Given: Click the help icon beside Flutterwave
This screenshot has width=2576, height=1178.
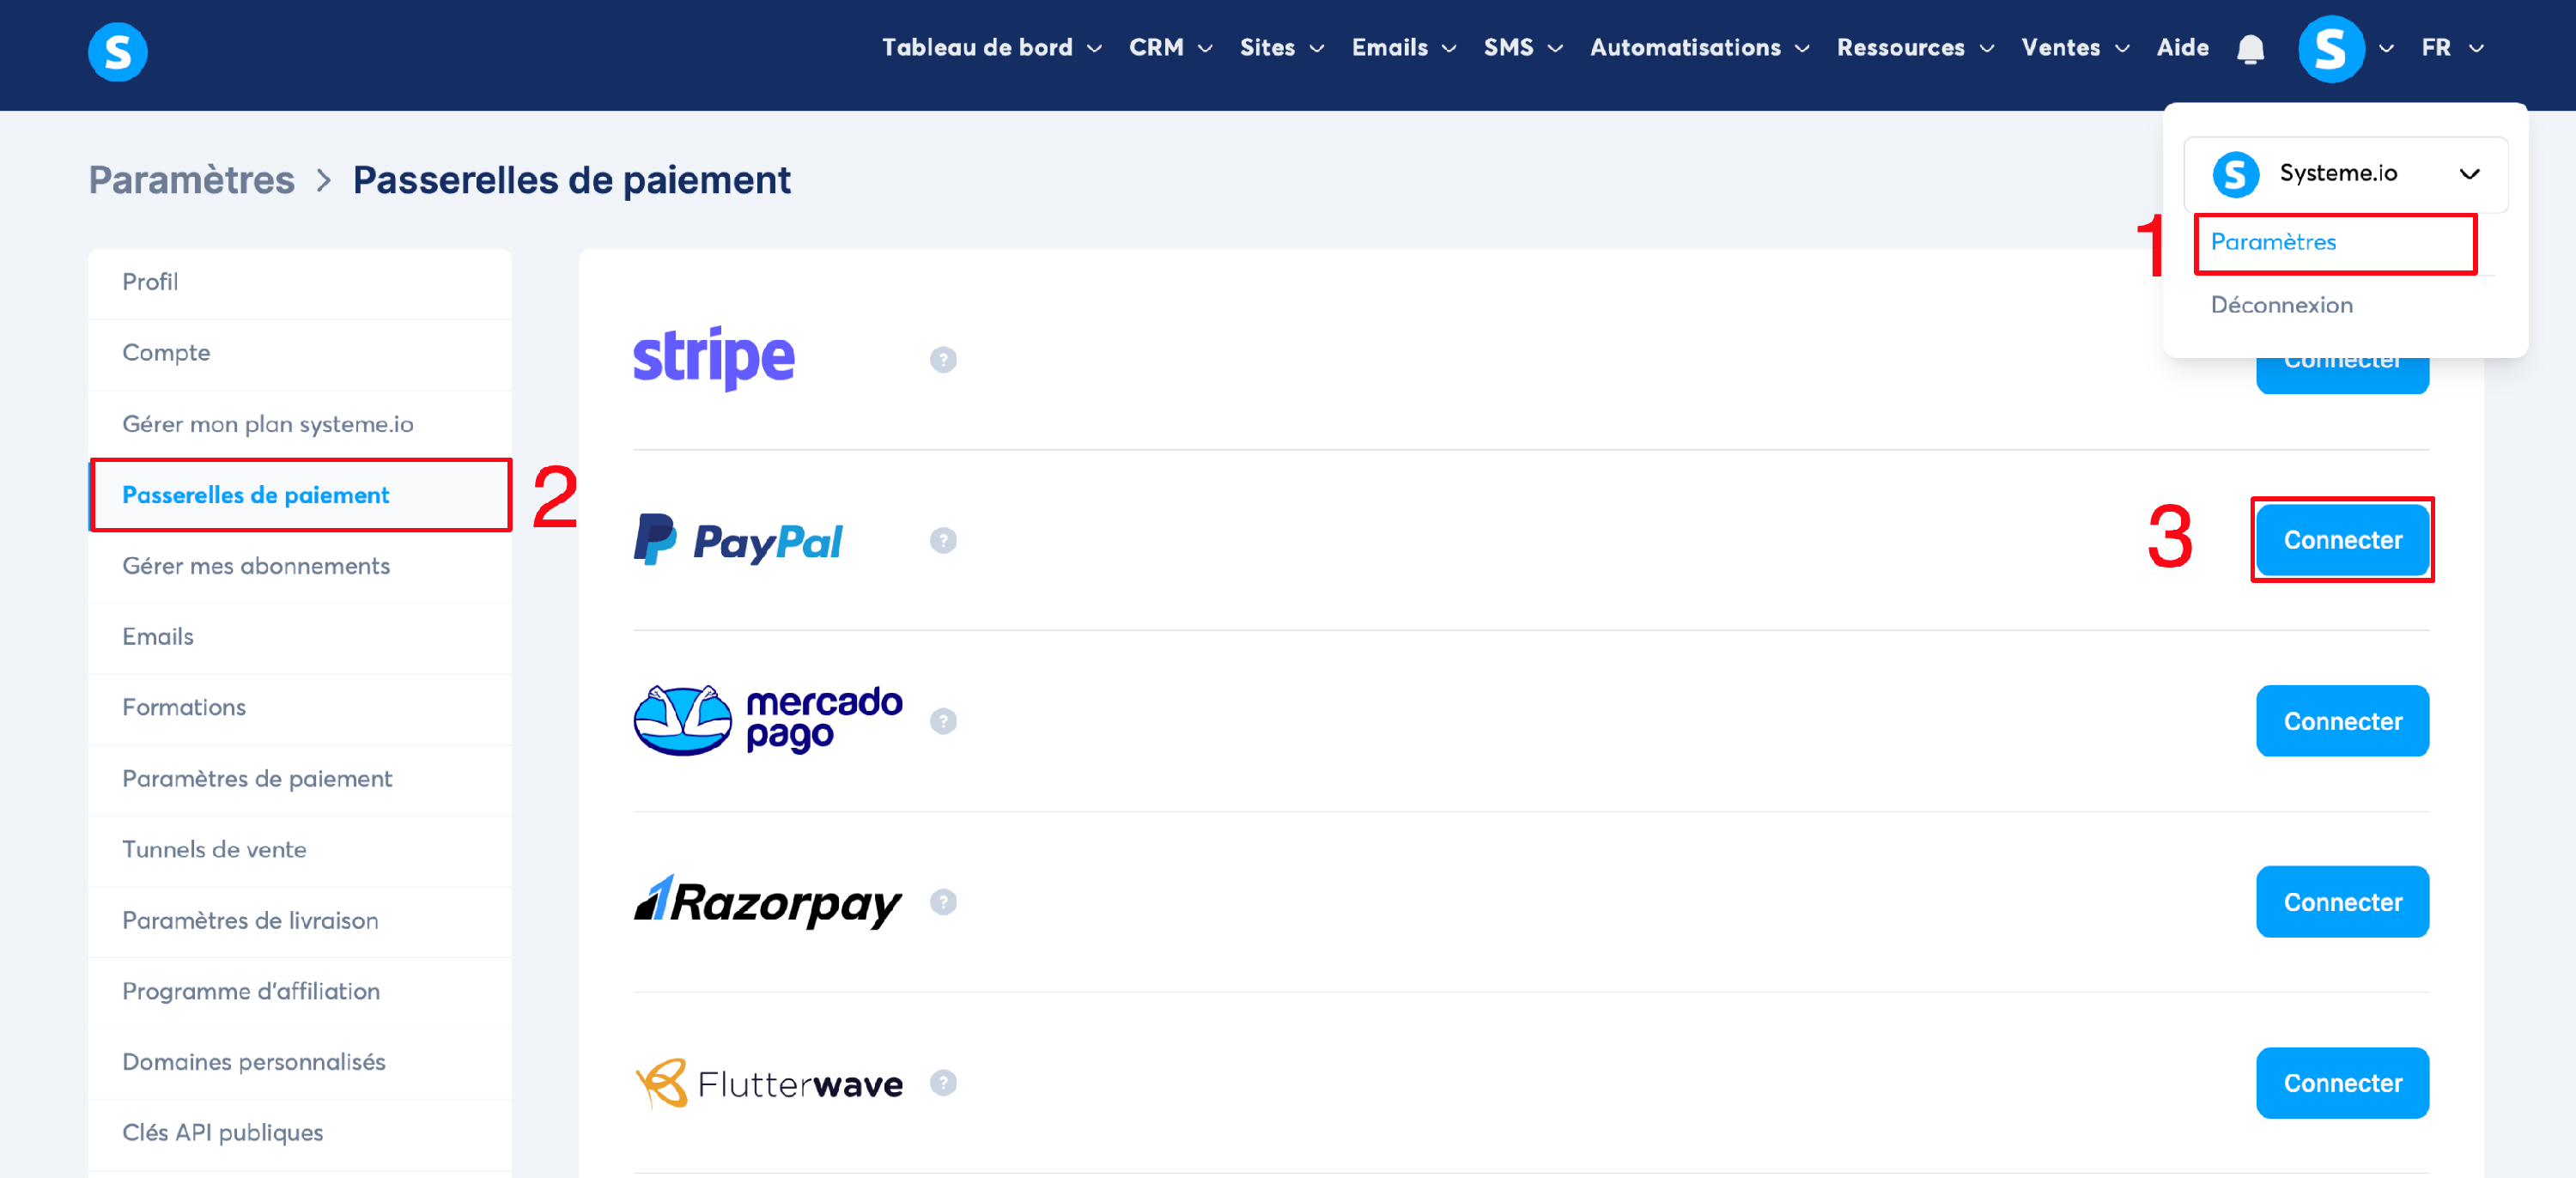Looking at the screenshot, I should coord(942,1083).
